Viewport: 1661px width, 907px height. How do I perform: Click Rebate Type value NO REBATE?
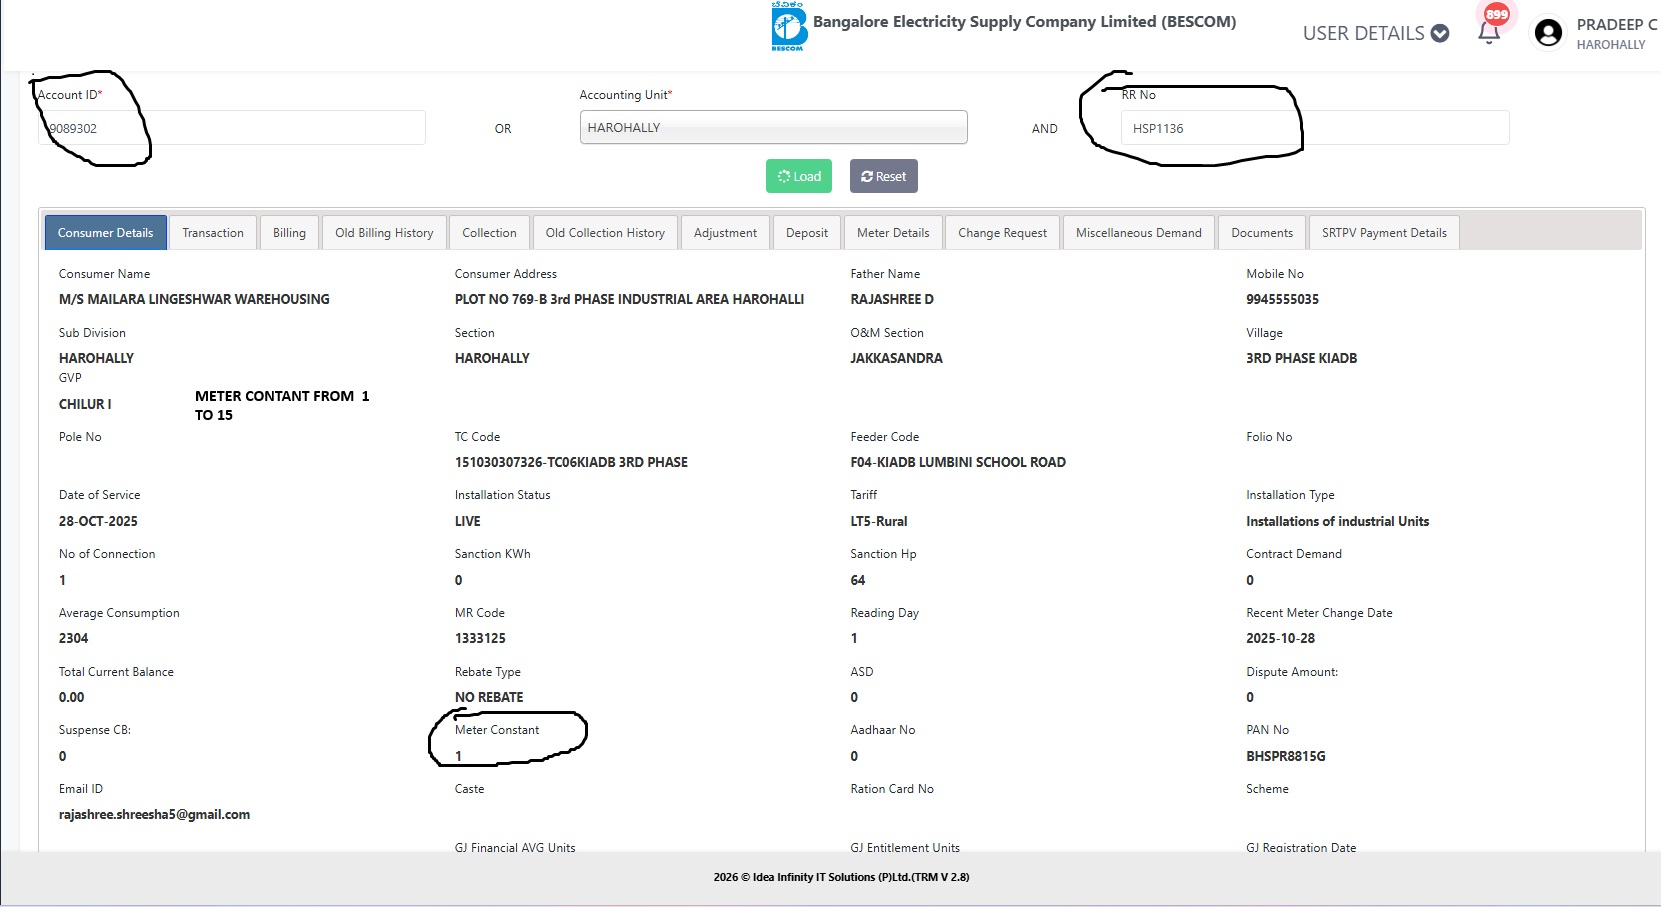489,697
